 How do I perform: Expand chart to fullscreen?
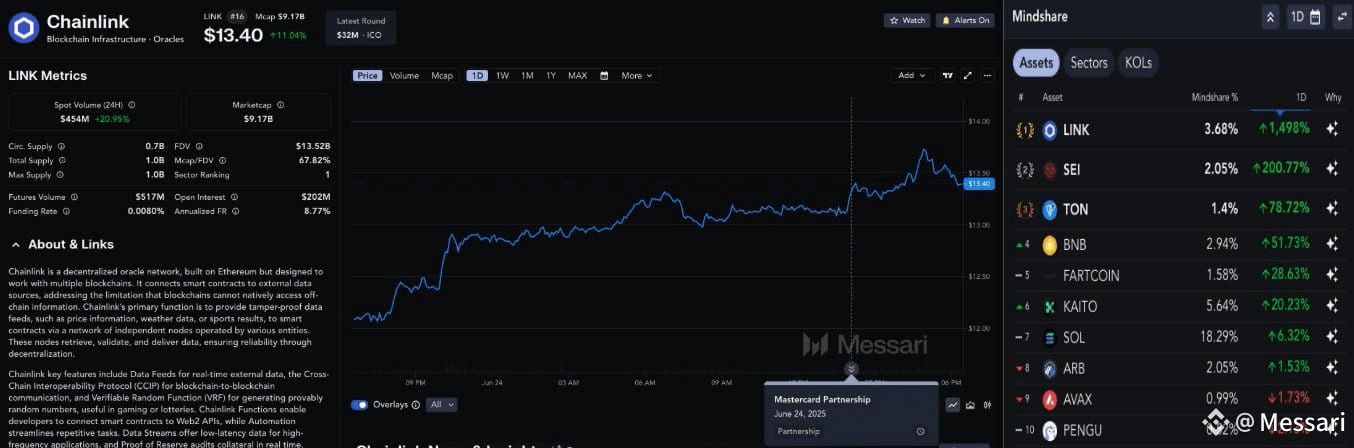click(x=968, y=75)
